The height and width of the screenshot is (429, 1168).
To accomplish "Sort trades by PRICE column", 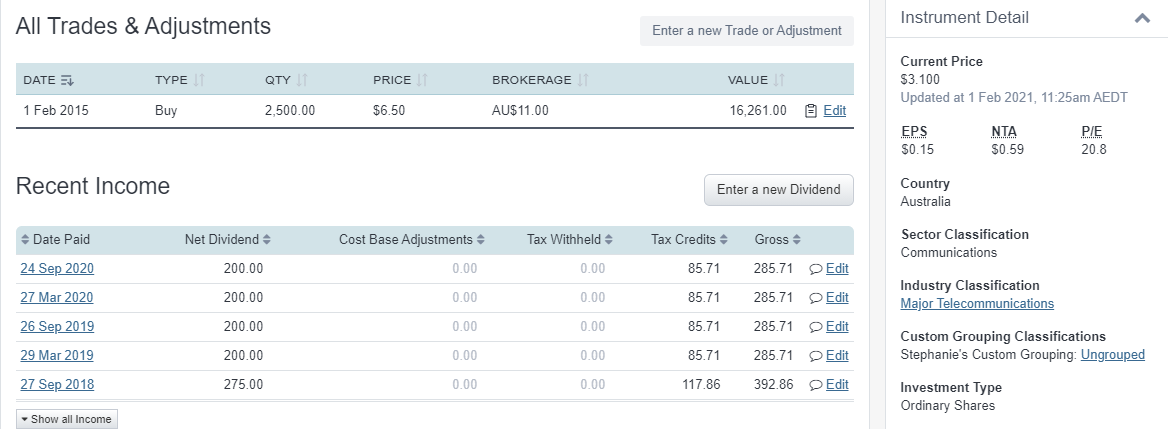I will tap(400, 80).
